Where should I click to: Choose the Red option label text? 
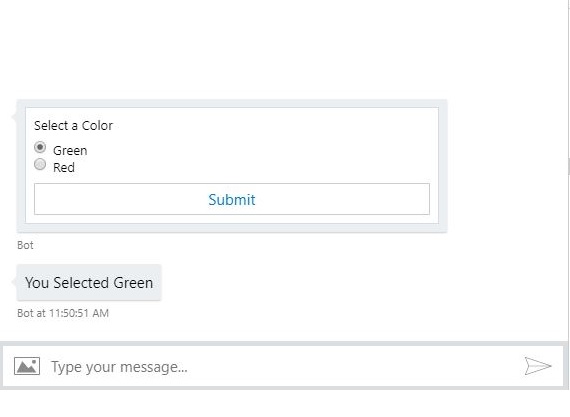(64, 168)
